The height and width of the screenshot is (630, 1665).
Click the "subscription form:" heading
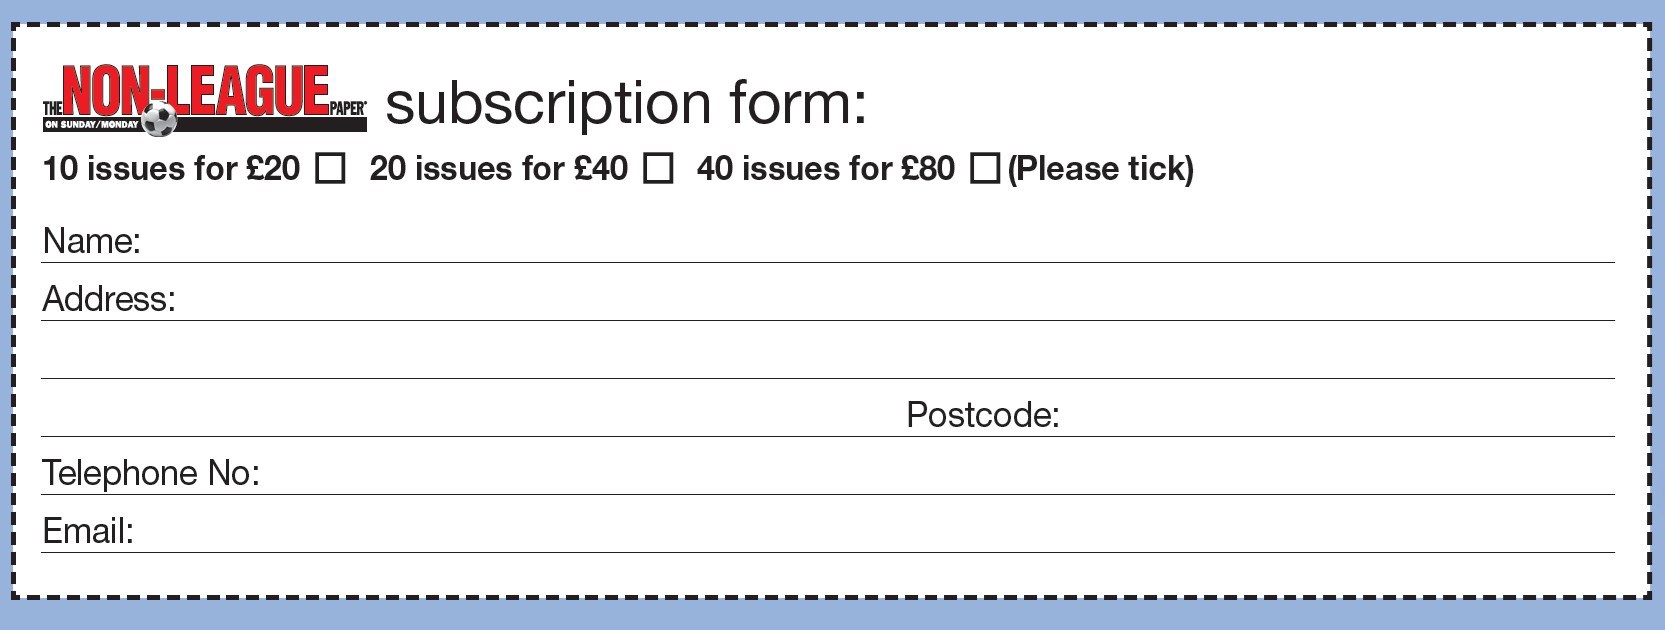coord(626,103)
